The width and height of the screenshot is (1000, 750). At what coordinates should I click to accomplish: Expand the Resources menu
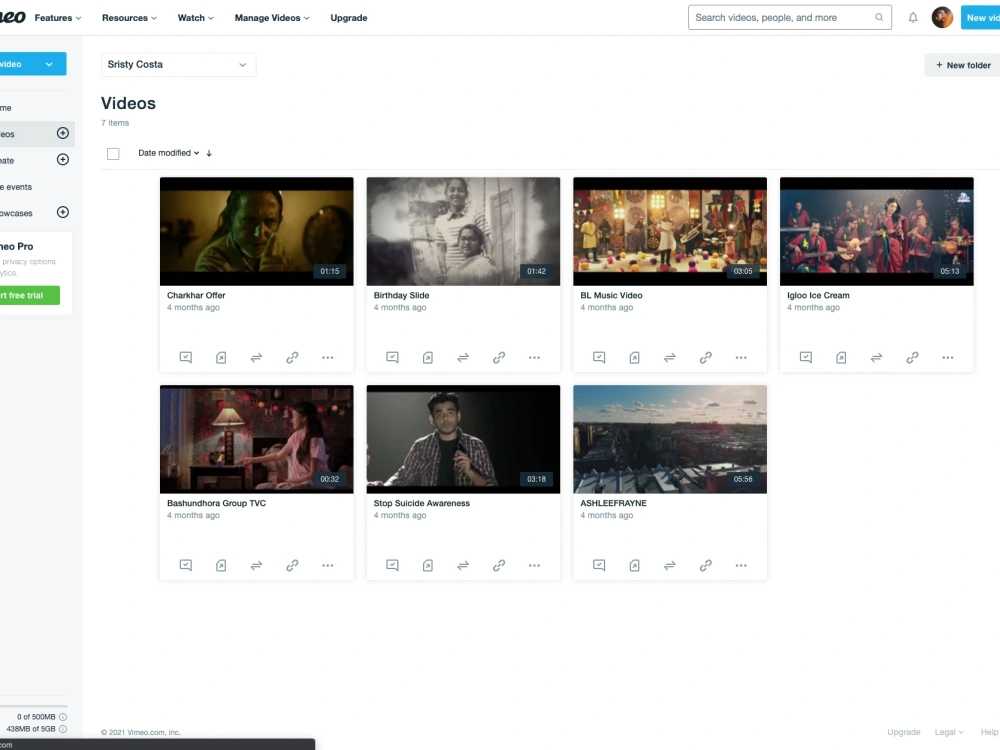tap(129, 18)
